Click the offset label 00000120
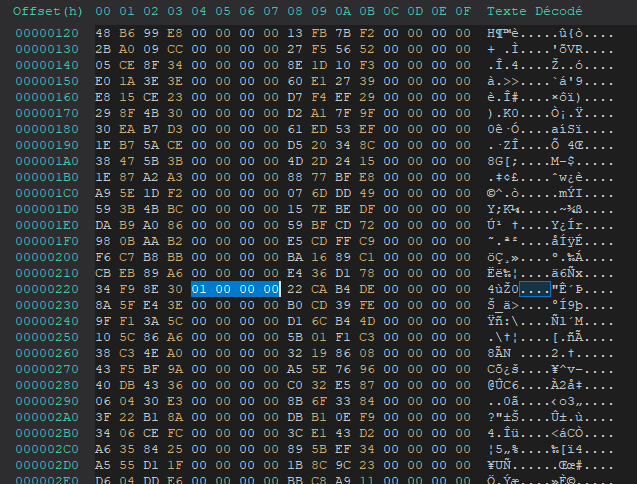637x484 pixels. click(x=47, y=33)
